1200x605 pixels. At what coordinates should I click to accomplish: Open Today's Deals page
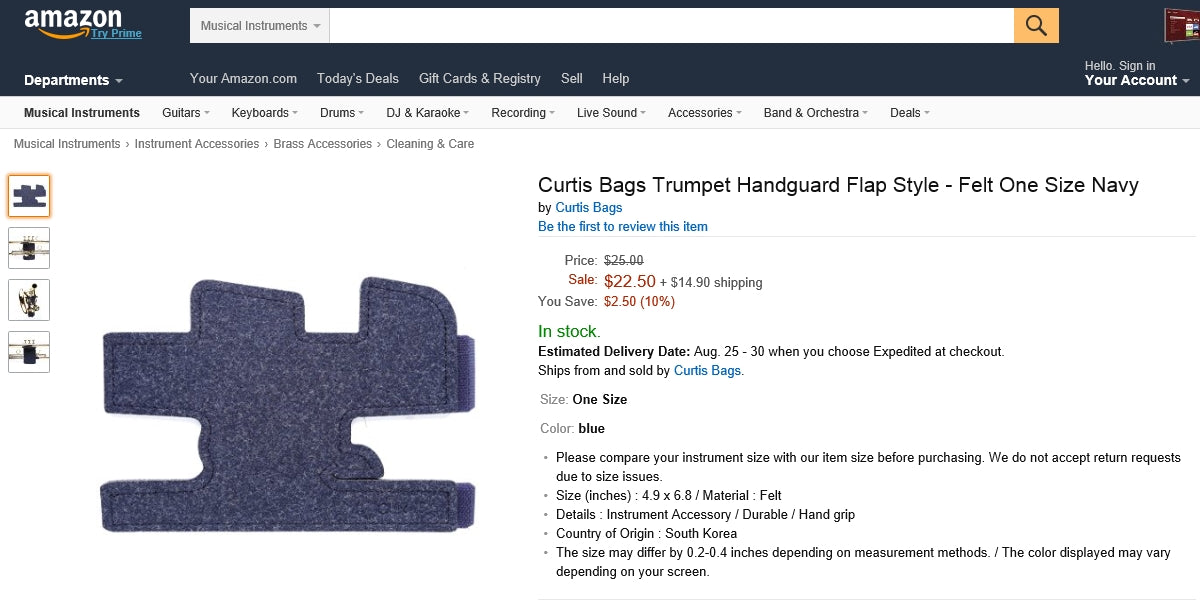pos(357,78)
